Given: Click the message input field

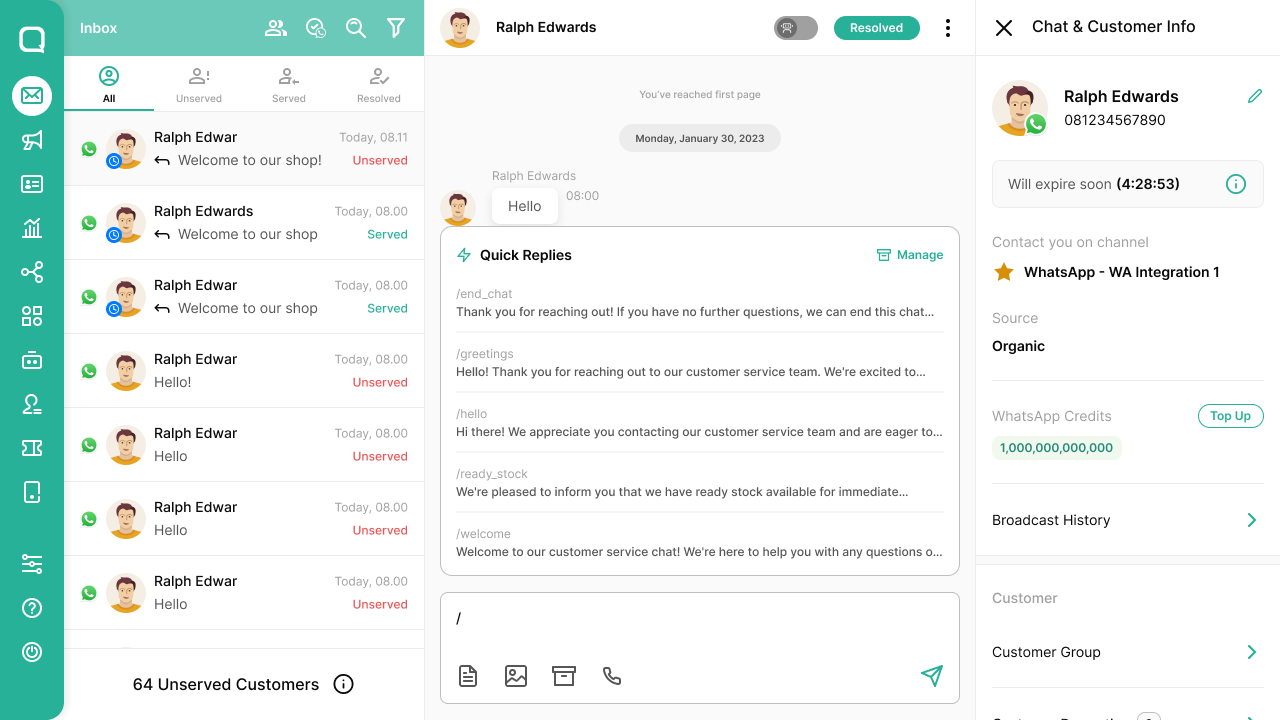Looking at the screenshot, I should point(700,619).
